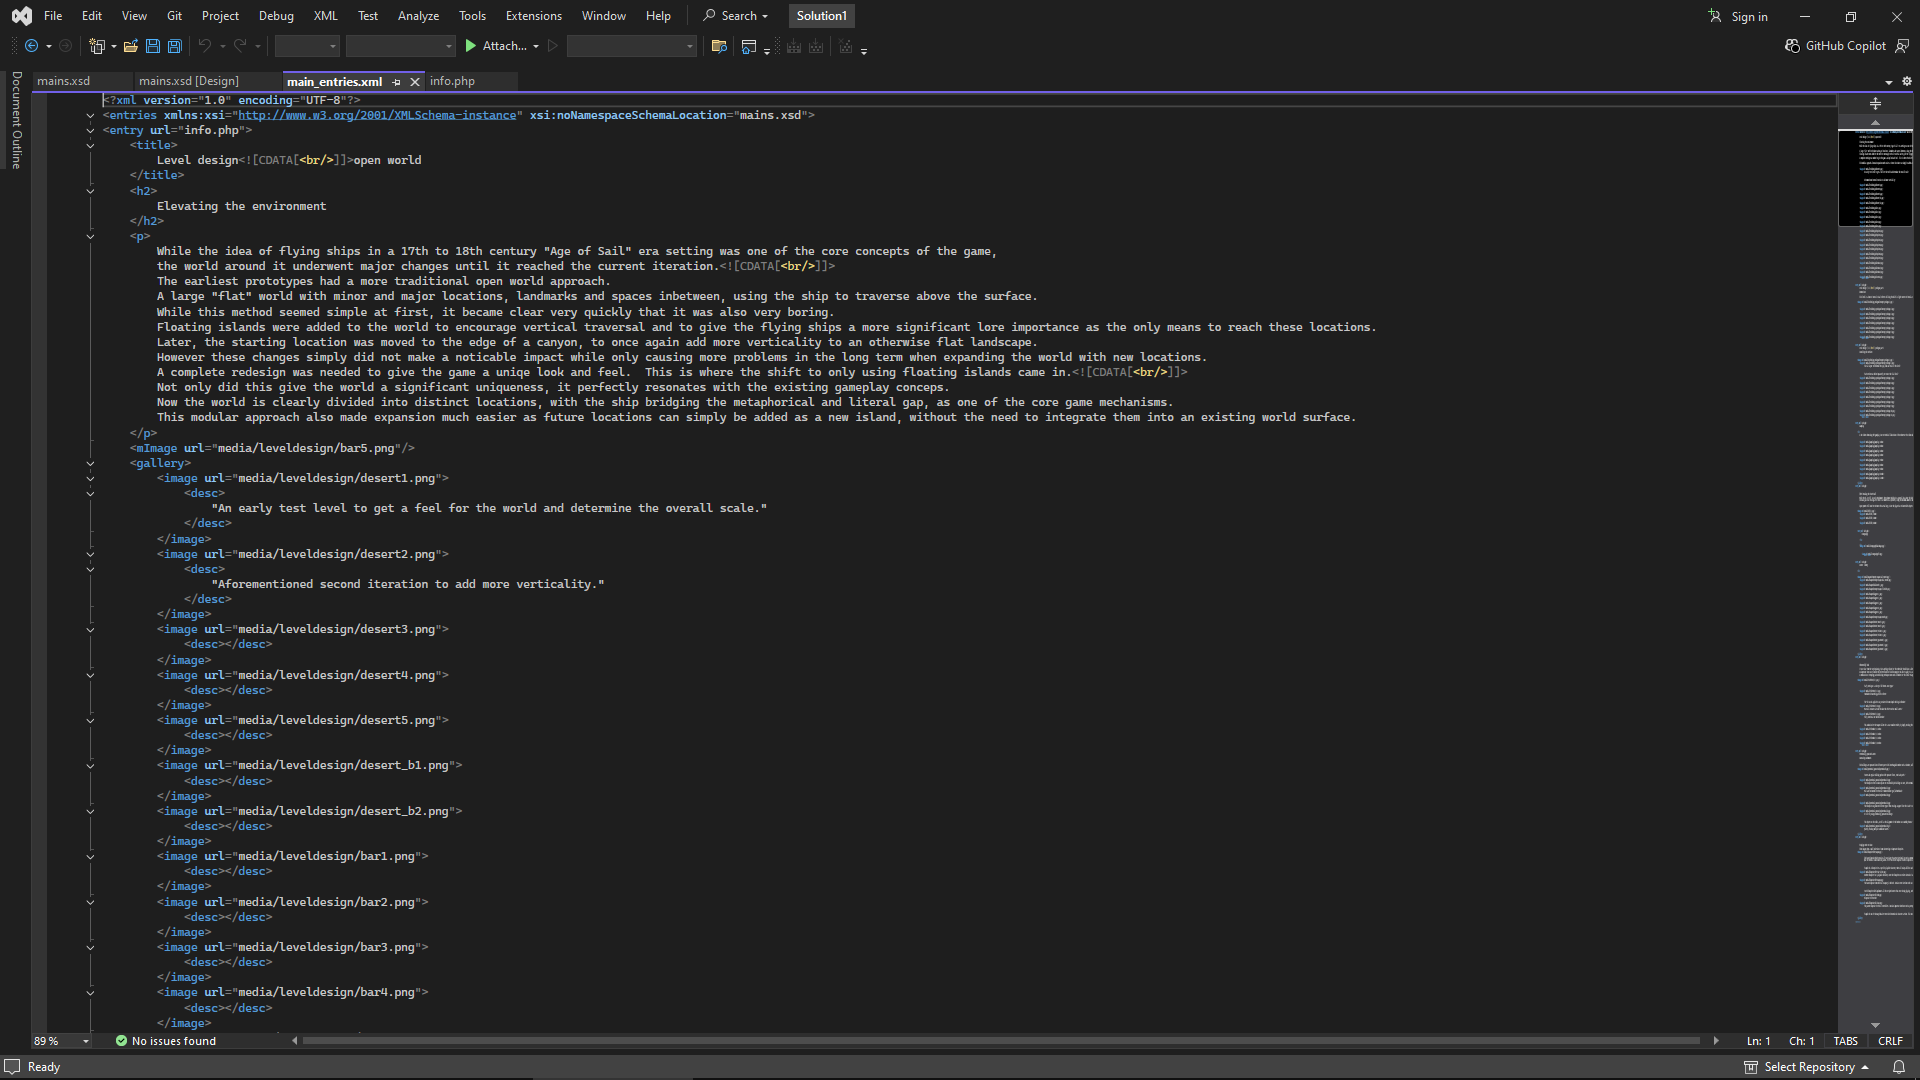Click Select Repository in status bar
This screenshot has height=1080, width=1920.
(1808, 1067)
